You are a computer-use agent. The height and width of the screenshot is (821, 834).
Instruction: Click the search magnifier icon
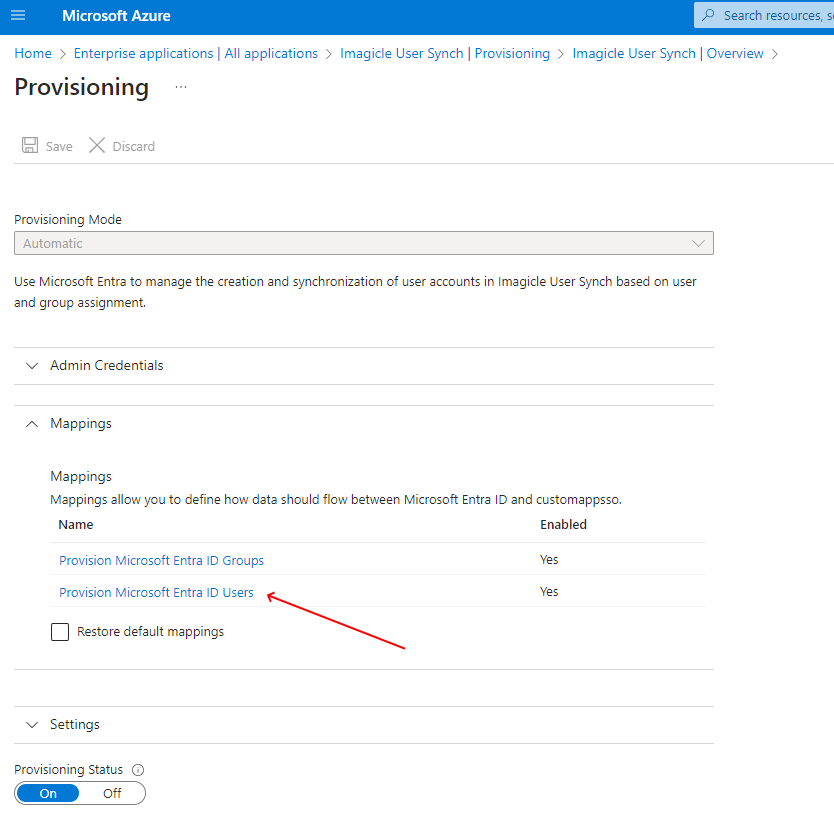pyautogui.click(x=709, y=16)
